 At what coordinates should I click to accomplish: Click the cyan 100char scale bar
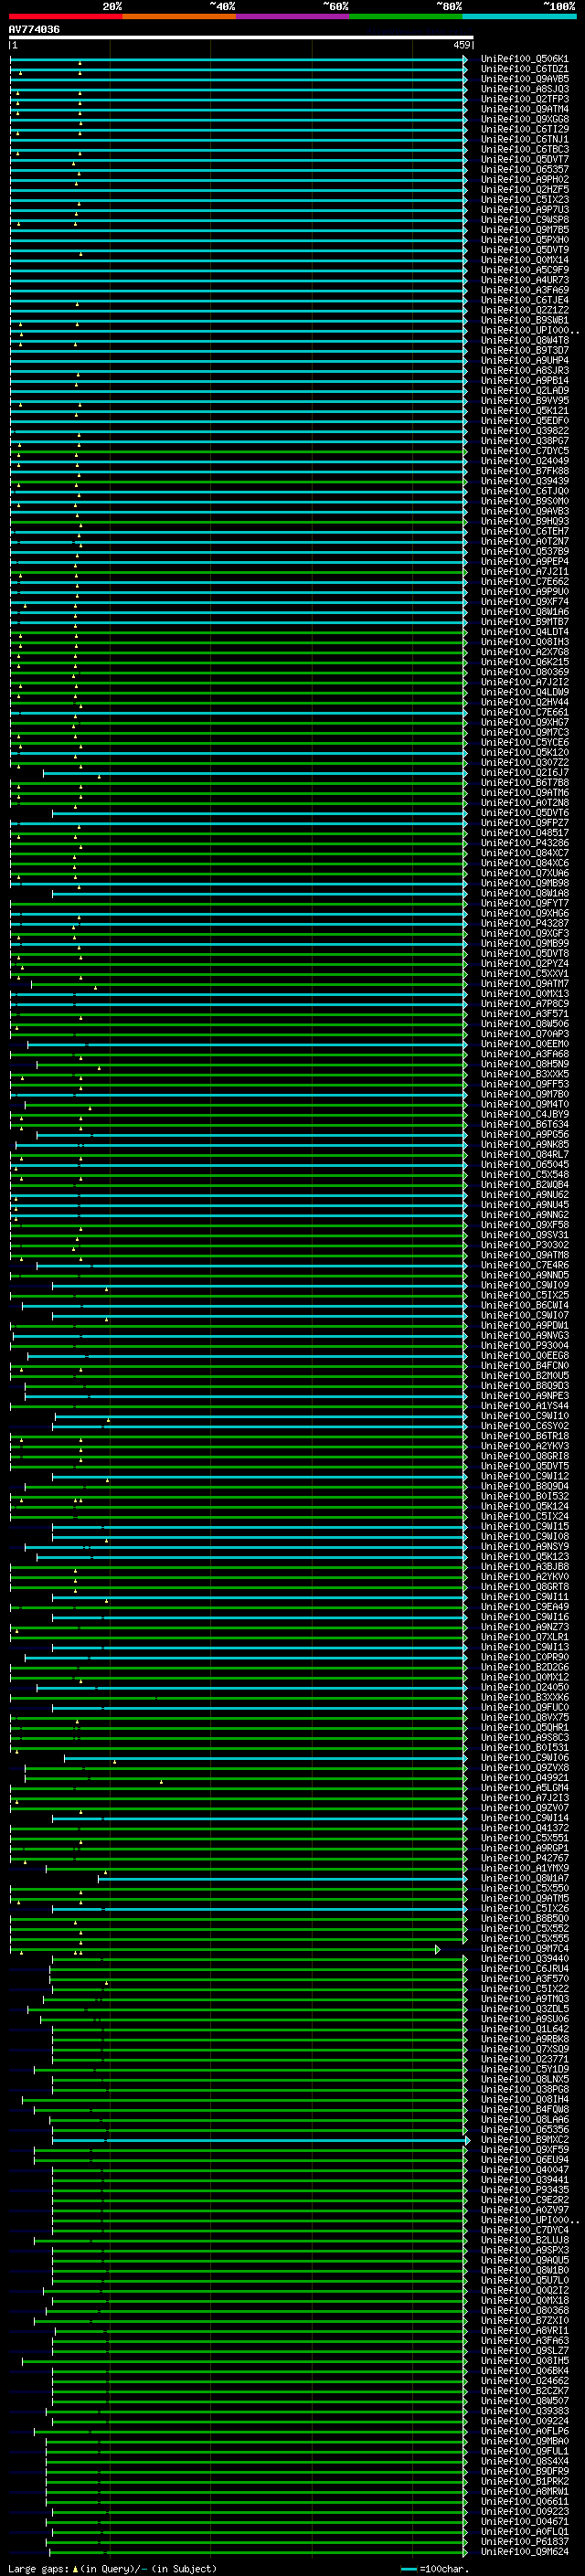coord(408,2569)
